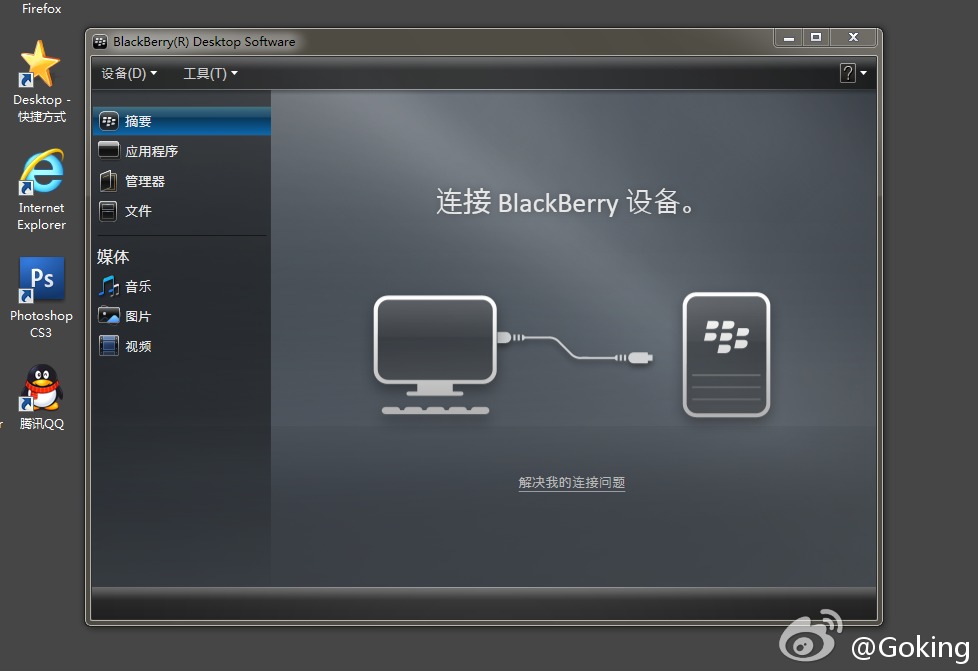Viewport: 978px width, 671px height.
Task: Open the 设备(D) menu
Action: coord(129,74)
